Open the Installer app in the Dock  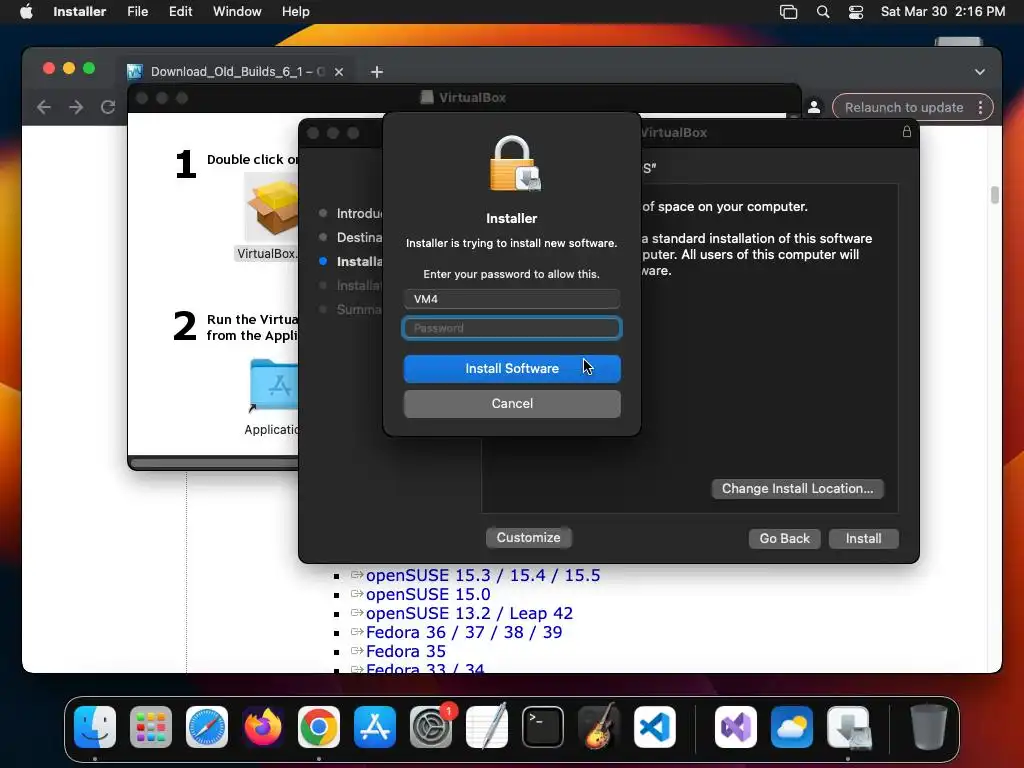pos(848,726)
